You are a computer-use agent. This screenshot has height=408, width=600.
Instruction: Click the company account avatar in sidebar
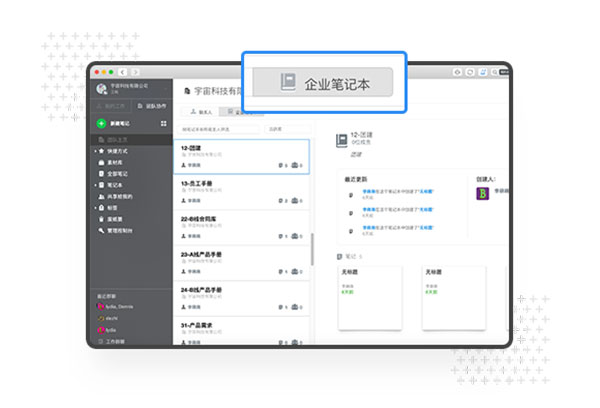coord(102,89)
